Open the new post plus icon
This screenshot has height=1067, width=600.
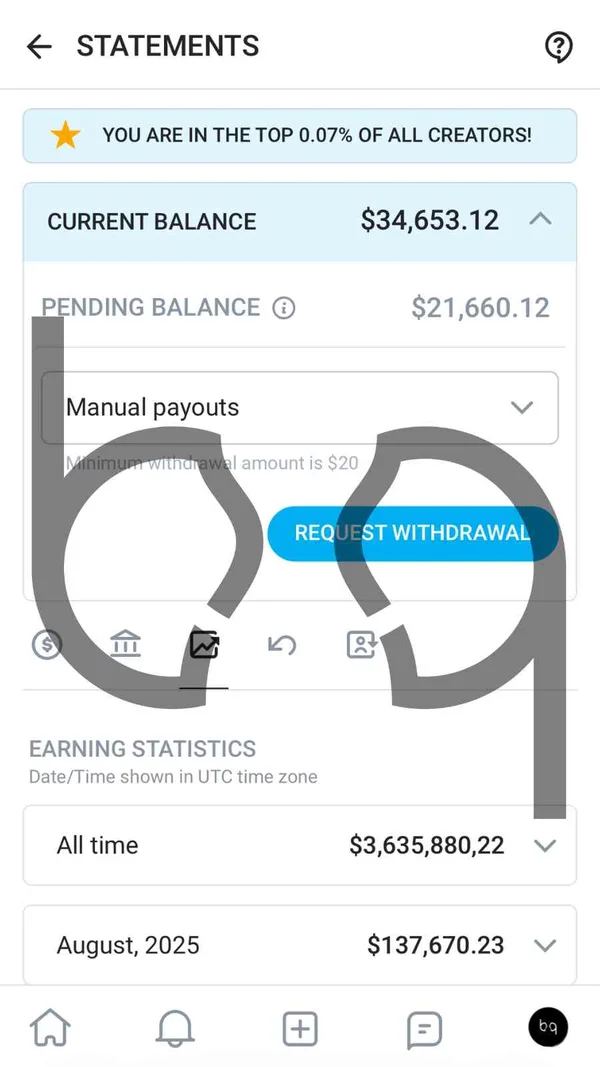(x=299, y=1027)
